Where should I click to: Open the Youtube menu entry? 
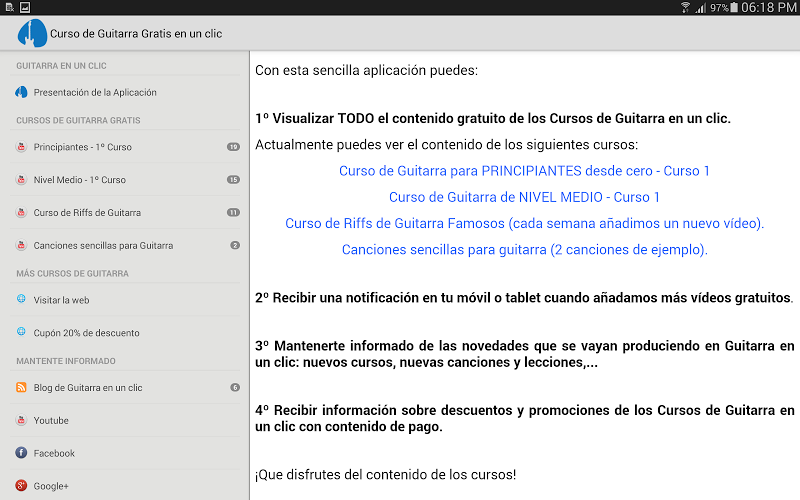point(125,420)
